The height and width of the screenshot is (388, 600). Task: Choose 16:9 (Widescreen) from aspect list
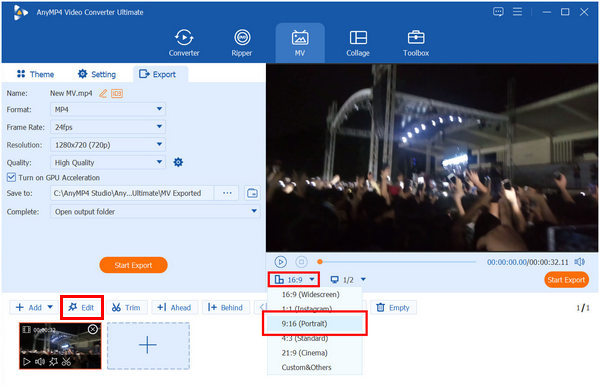[x=310, y=295]
